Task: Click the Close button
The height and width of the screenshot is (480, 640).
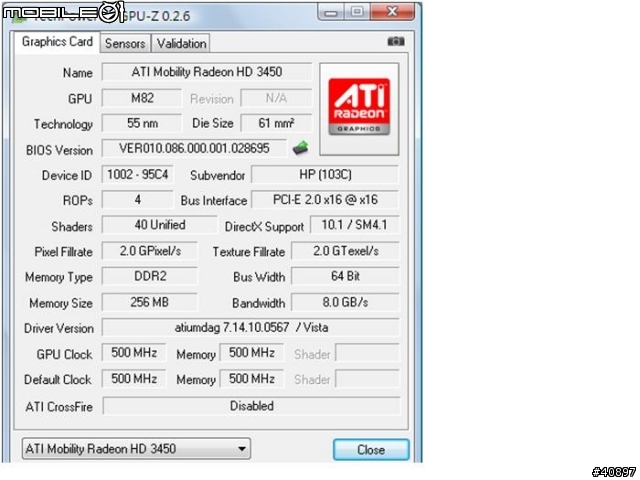Action: (371, 449)
